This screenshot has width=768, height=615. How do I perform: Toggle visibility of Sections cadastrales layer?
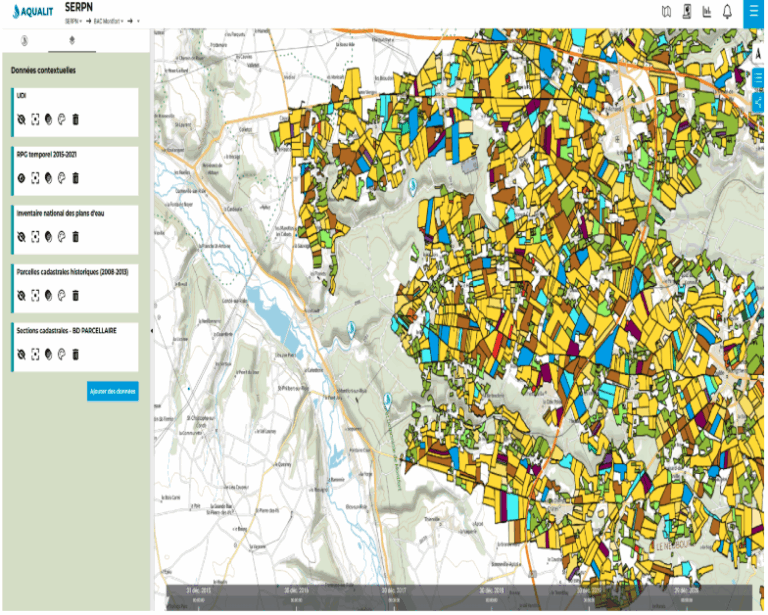pyautogui.click(x=21, y=354)
